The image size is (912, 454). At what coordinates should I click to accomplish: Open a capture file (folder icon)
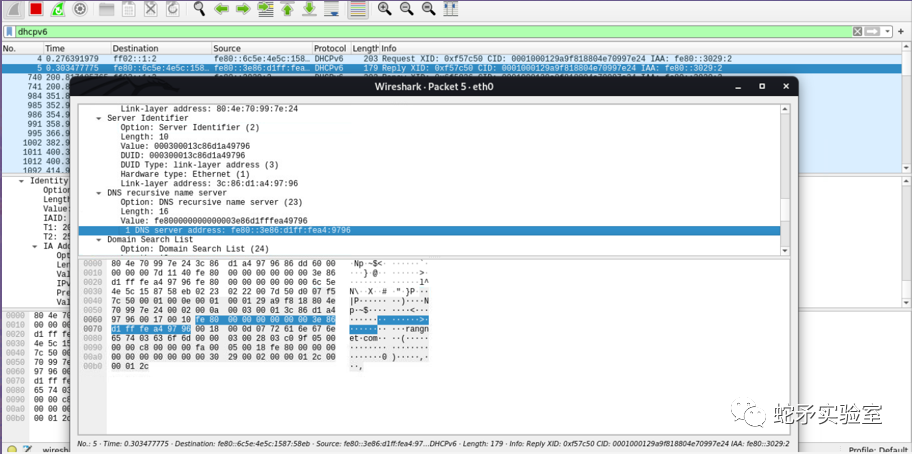pos(106,9)
